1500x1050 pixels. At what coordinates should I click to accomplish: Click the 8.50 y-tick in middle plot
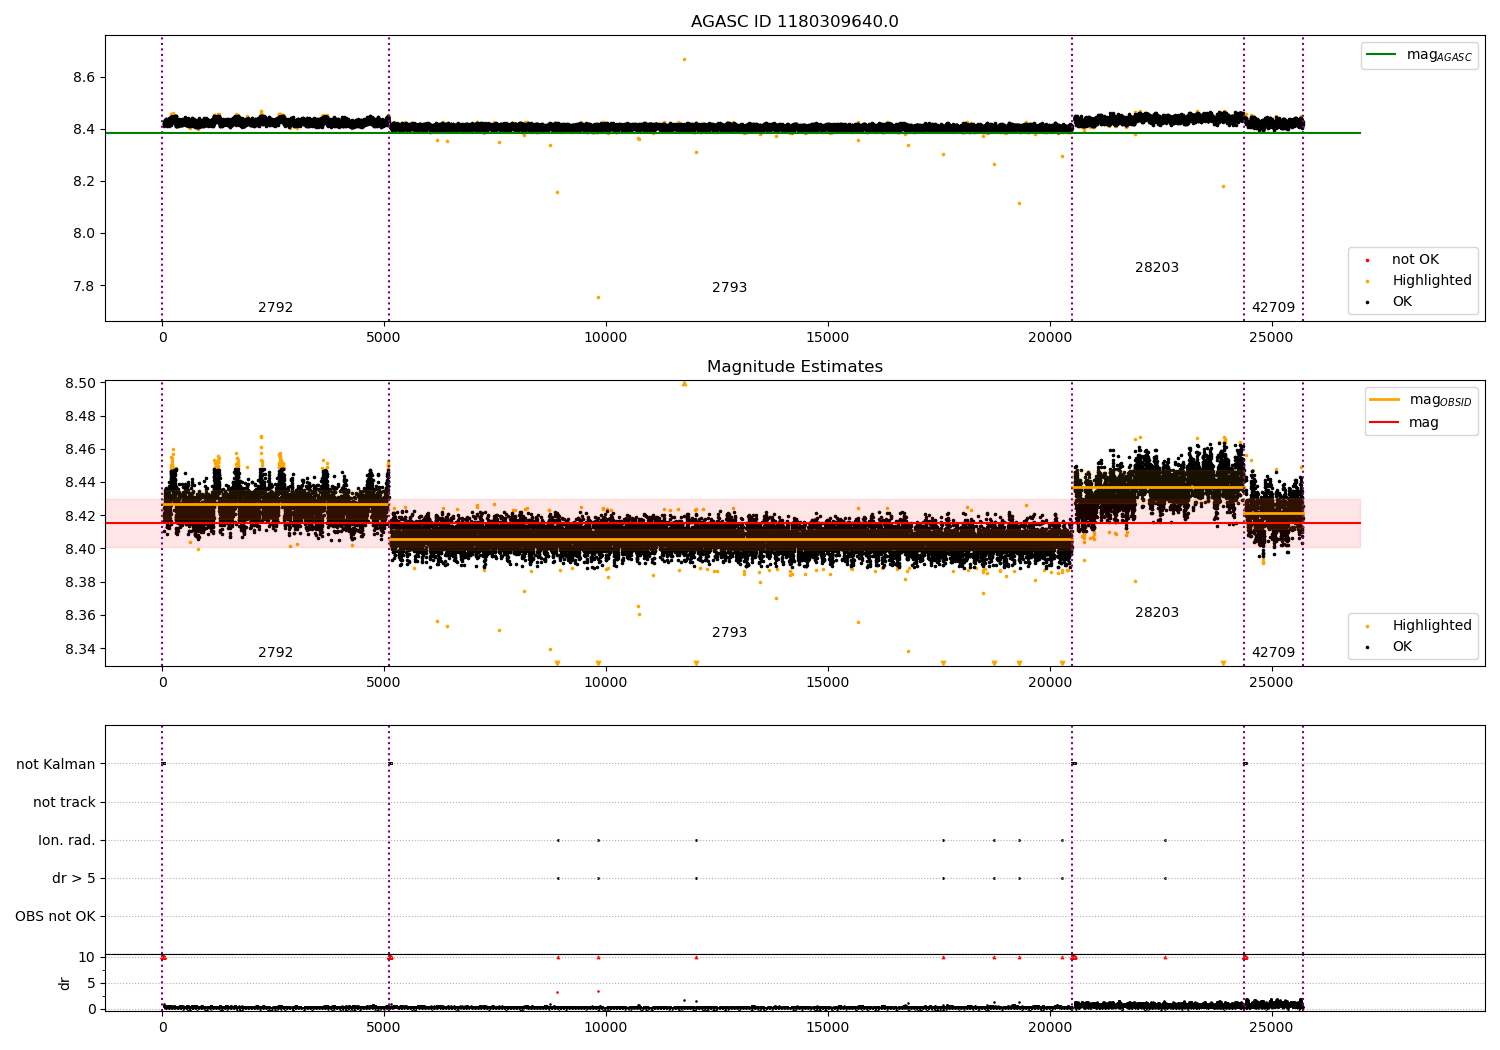80,384
